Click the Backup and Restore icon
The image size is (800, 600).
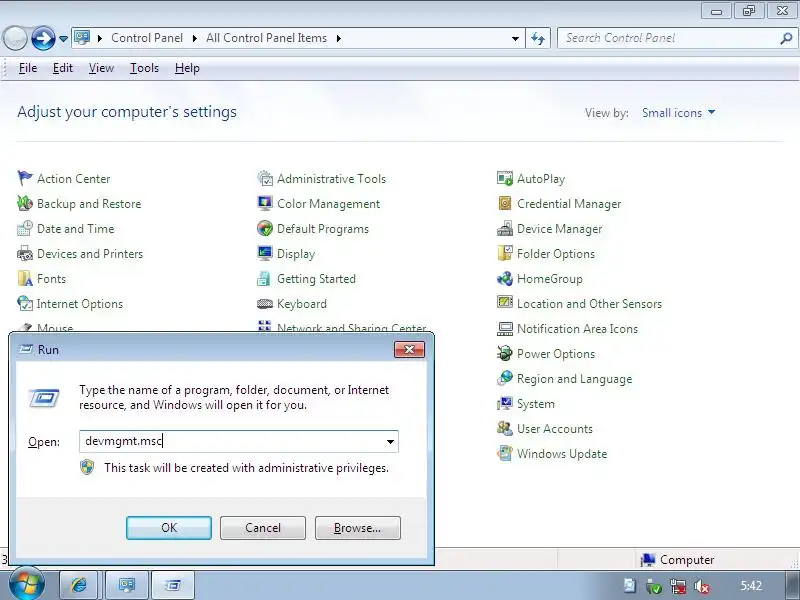[25, 203]
